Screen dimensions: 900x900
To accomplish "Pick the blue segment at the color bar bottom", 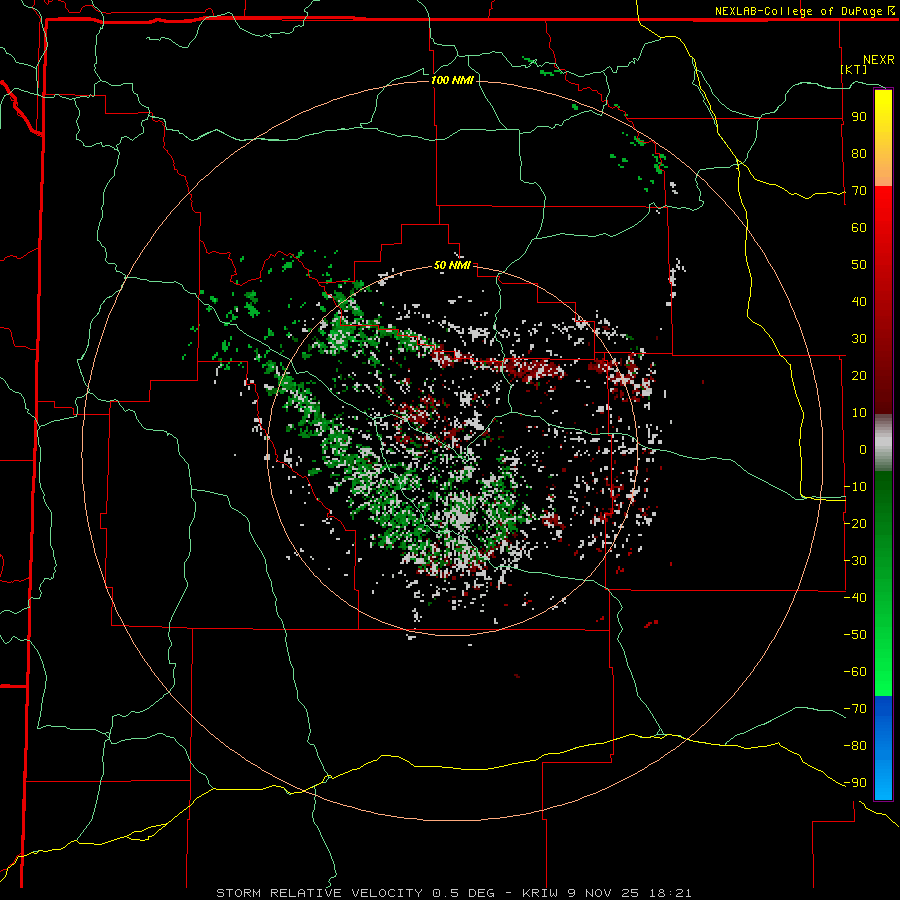I will pyautogui.click(x=883, y=747).
